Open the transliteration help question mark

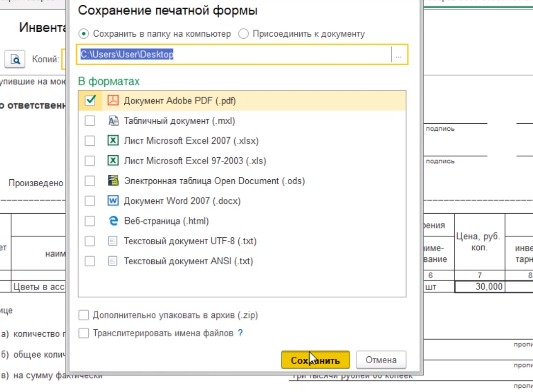[240, 333]
